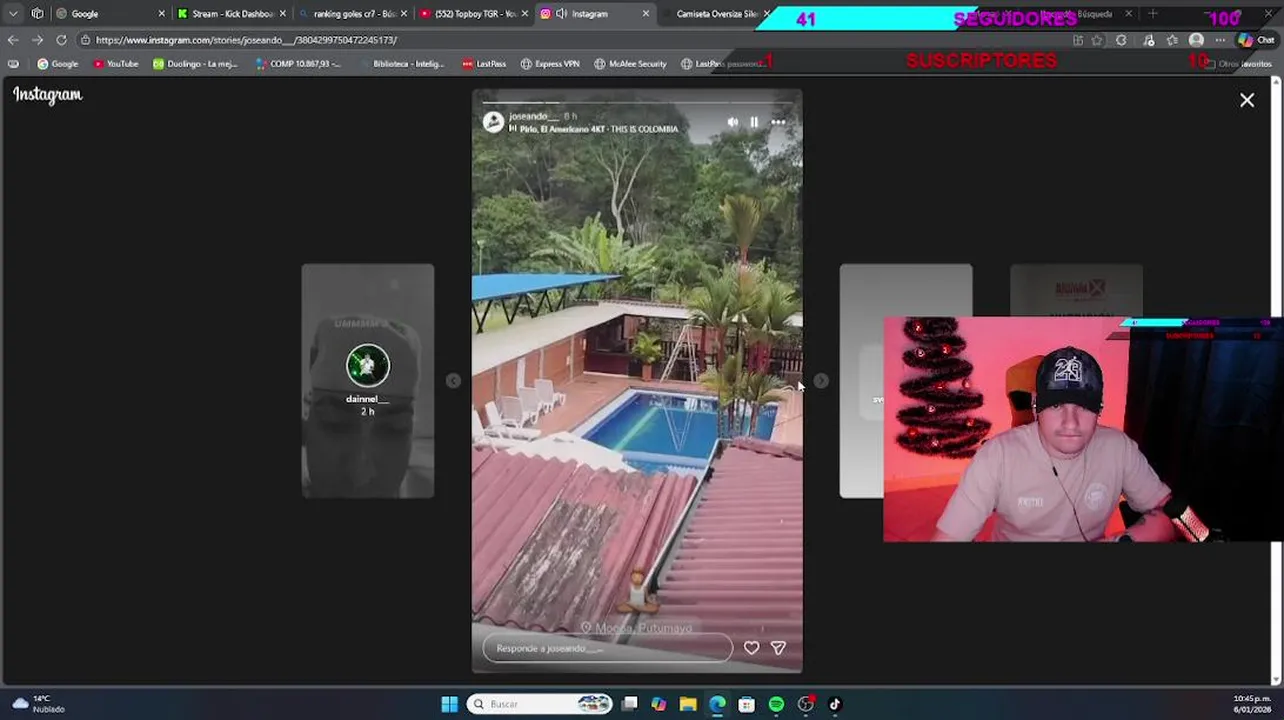Open File Explorer from taskbar
Viewport: 1284px width, 720px height.
[x=688, y=704]
